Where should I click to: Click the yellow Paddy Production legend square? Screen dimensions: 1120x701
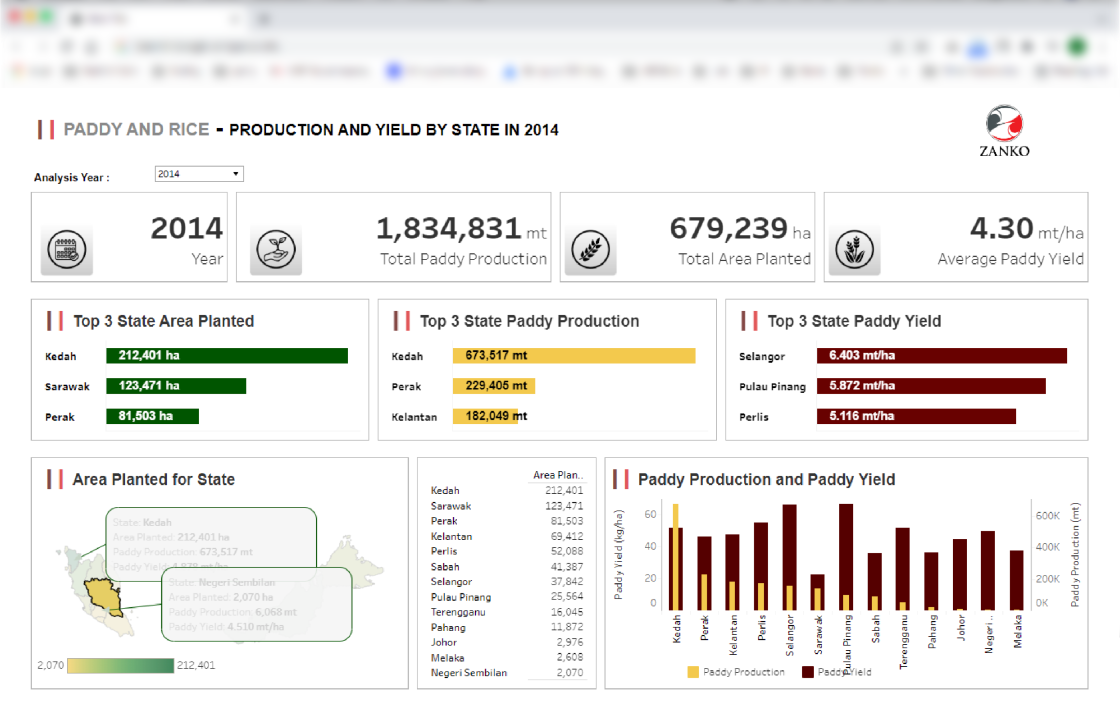pos(693,672)
